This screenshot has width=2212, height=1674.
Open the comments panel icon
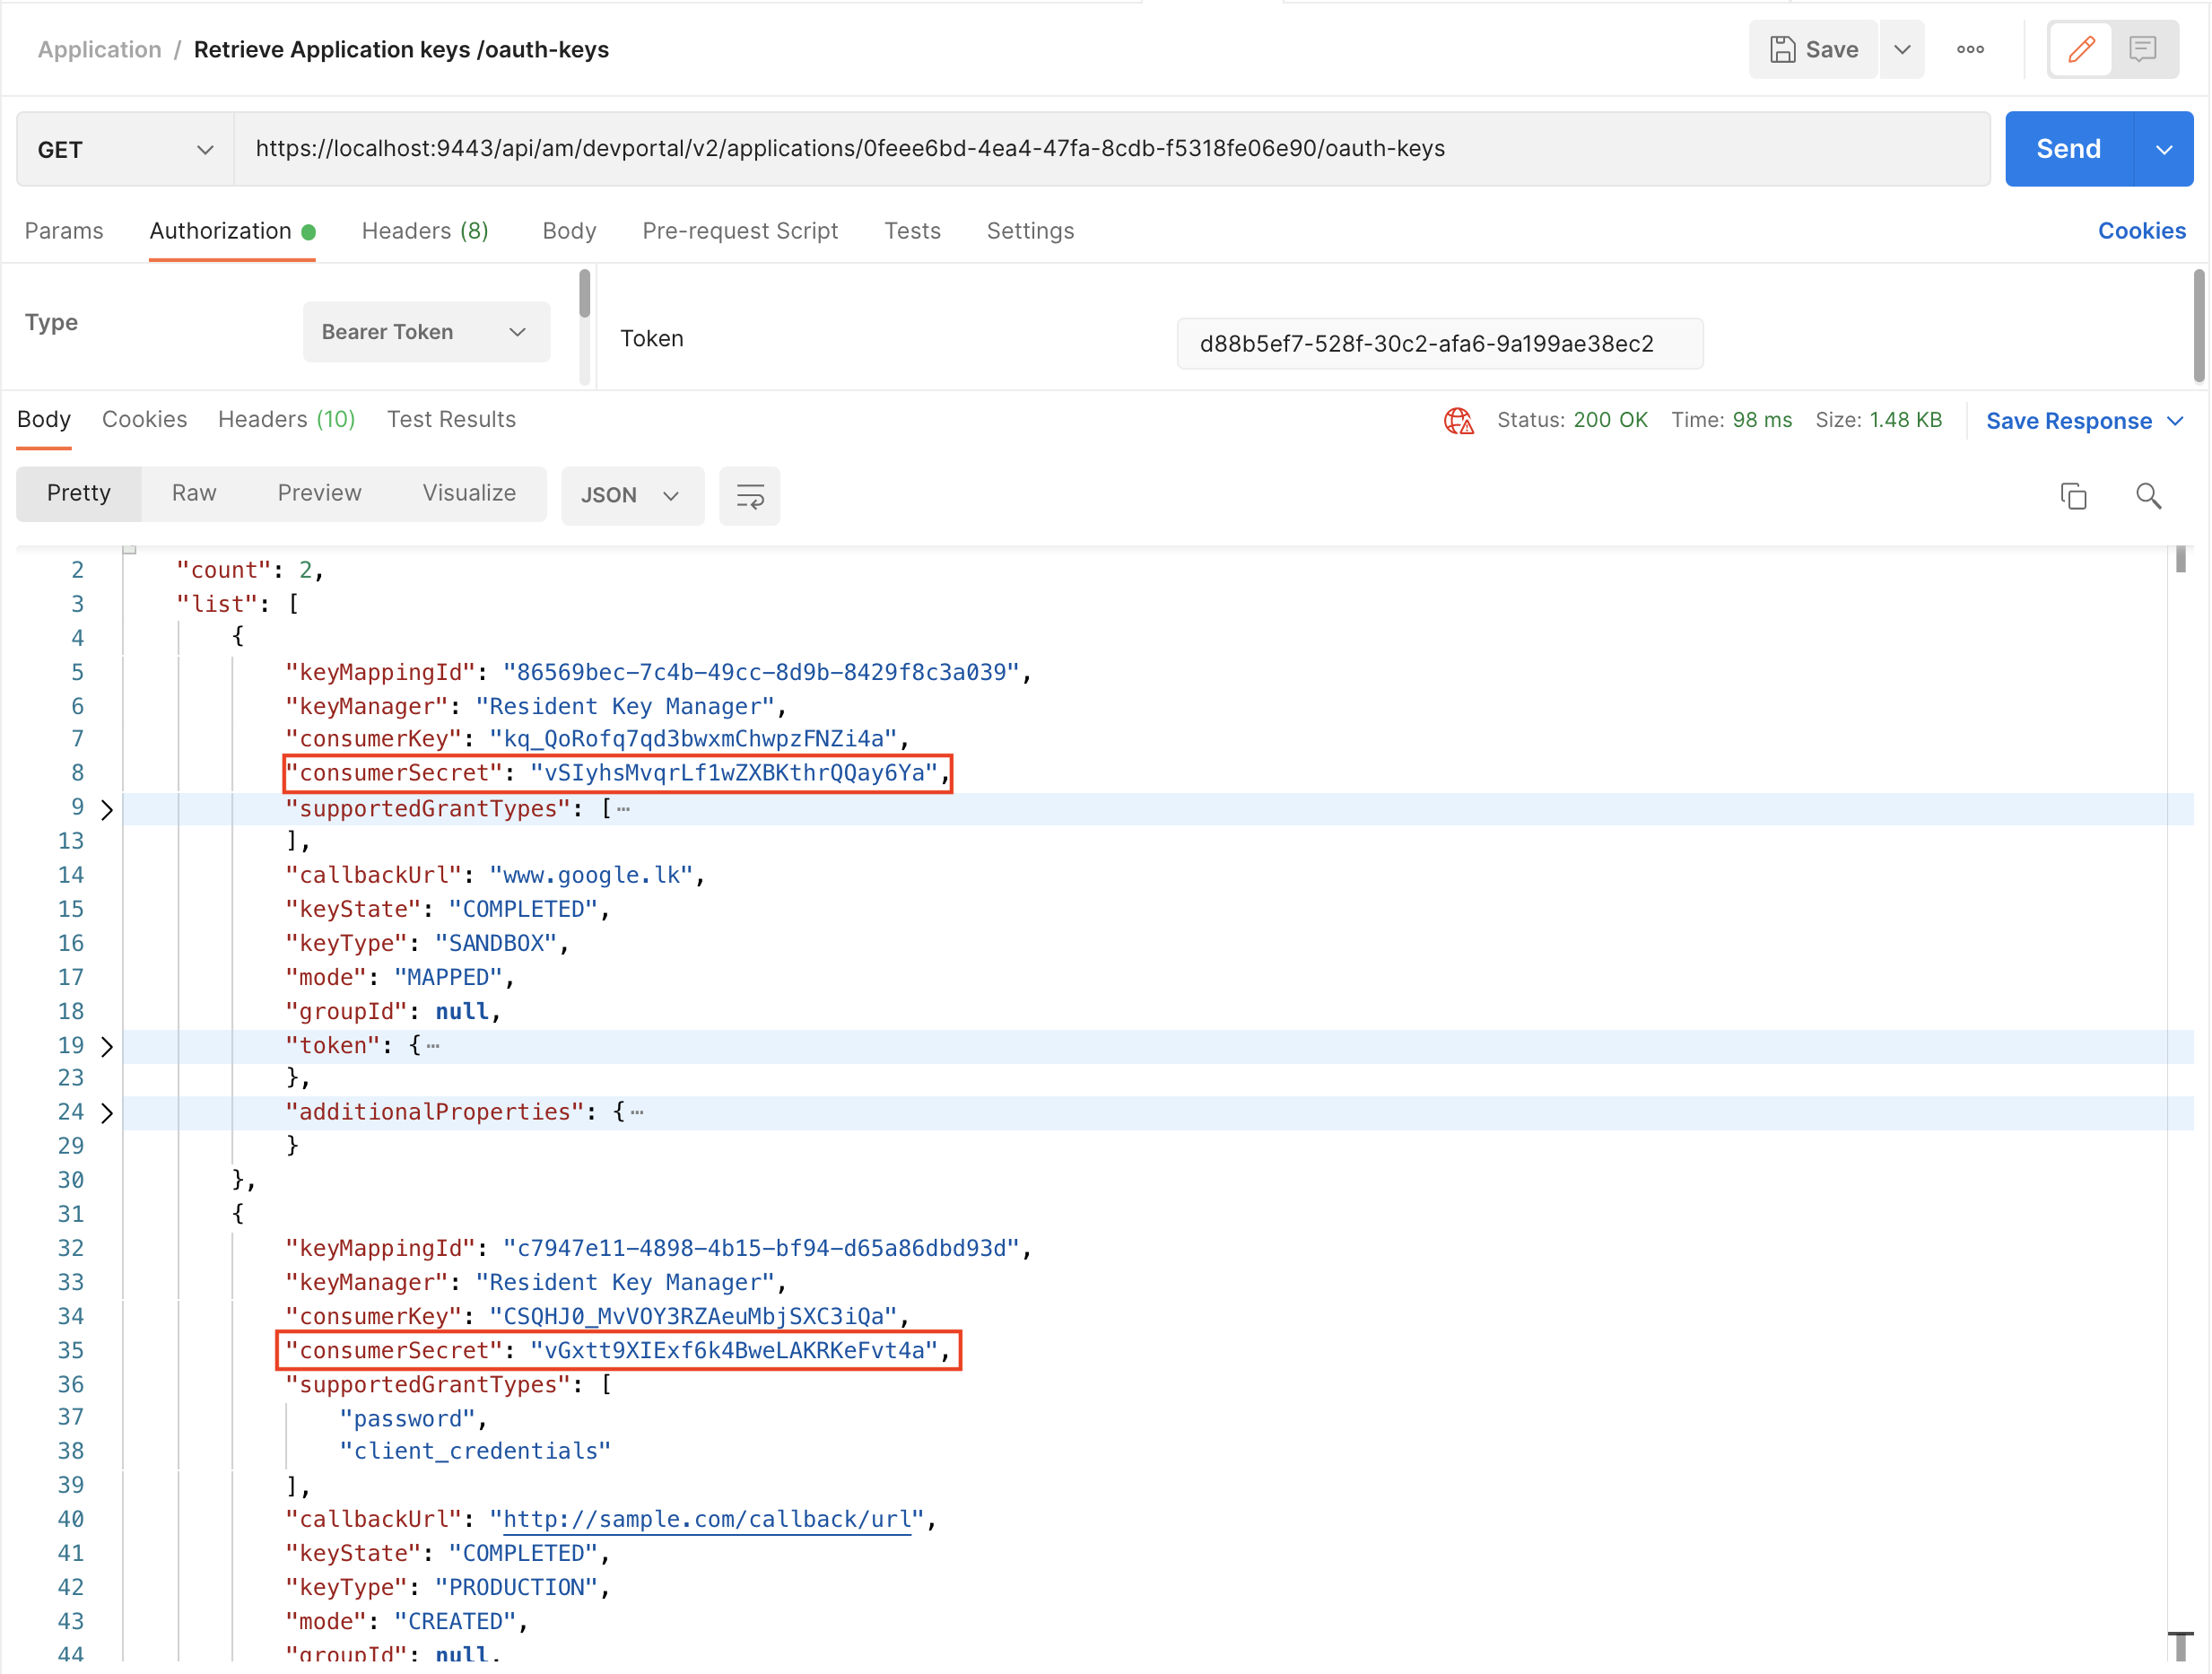(x=2143, y=48)
